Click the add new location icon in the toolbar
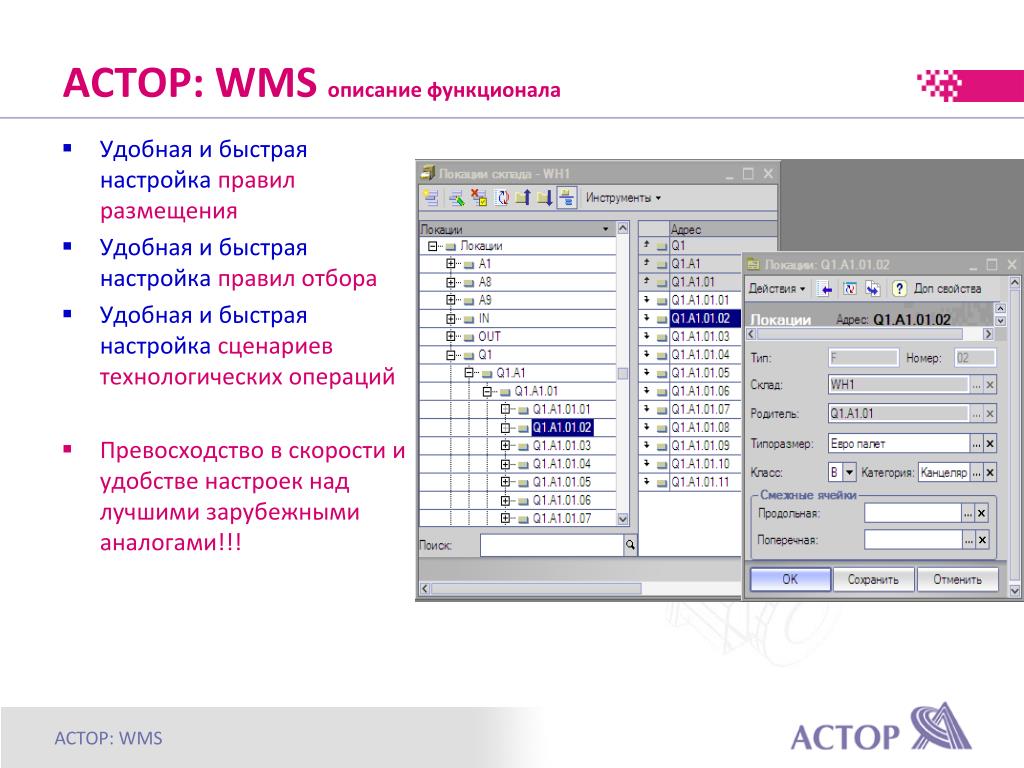This screenshot has height=768, width=1024. click(431, 197)
